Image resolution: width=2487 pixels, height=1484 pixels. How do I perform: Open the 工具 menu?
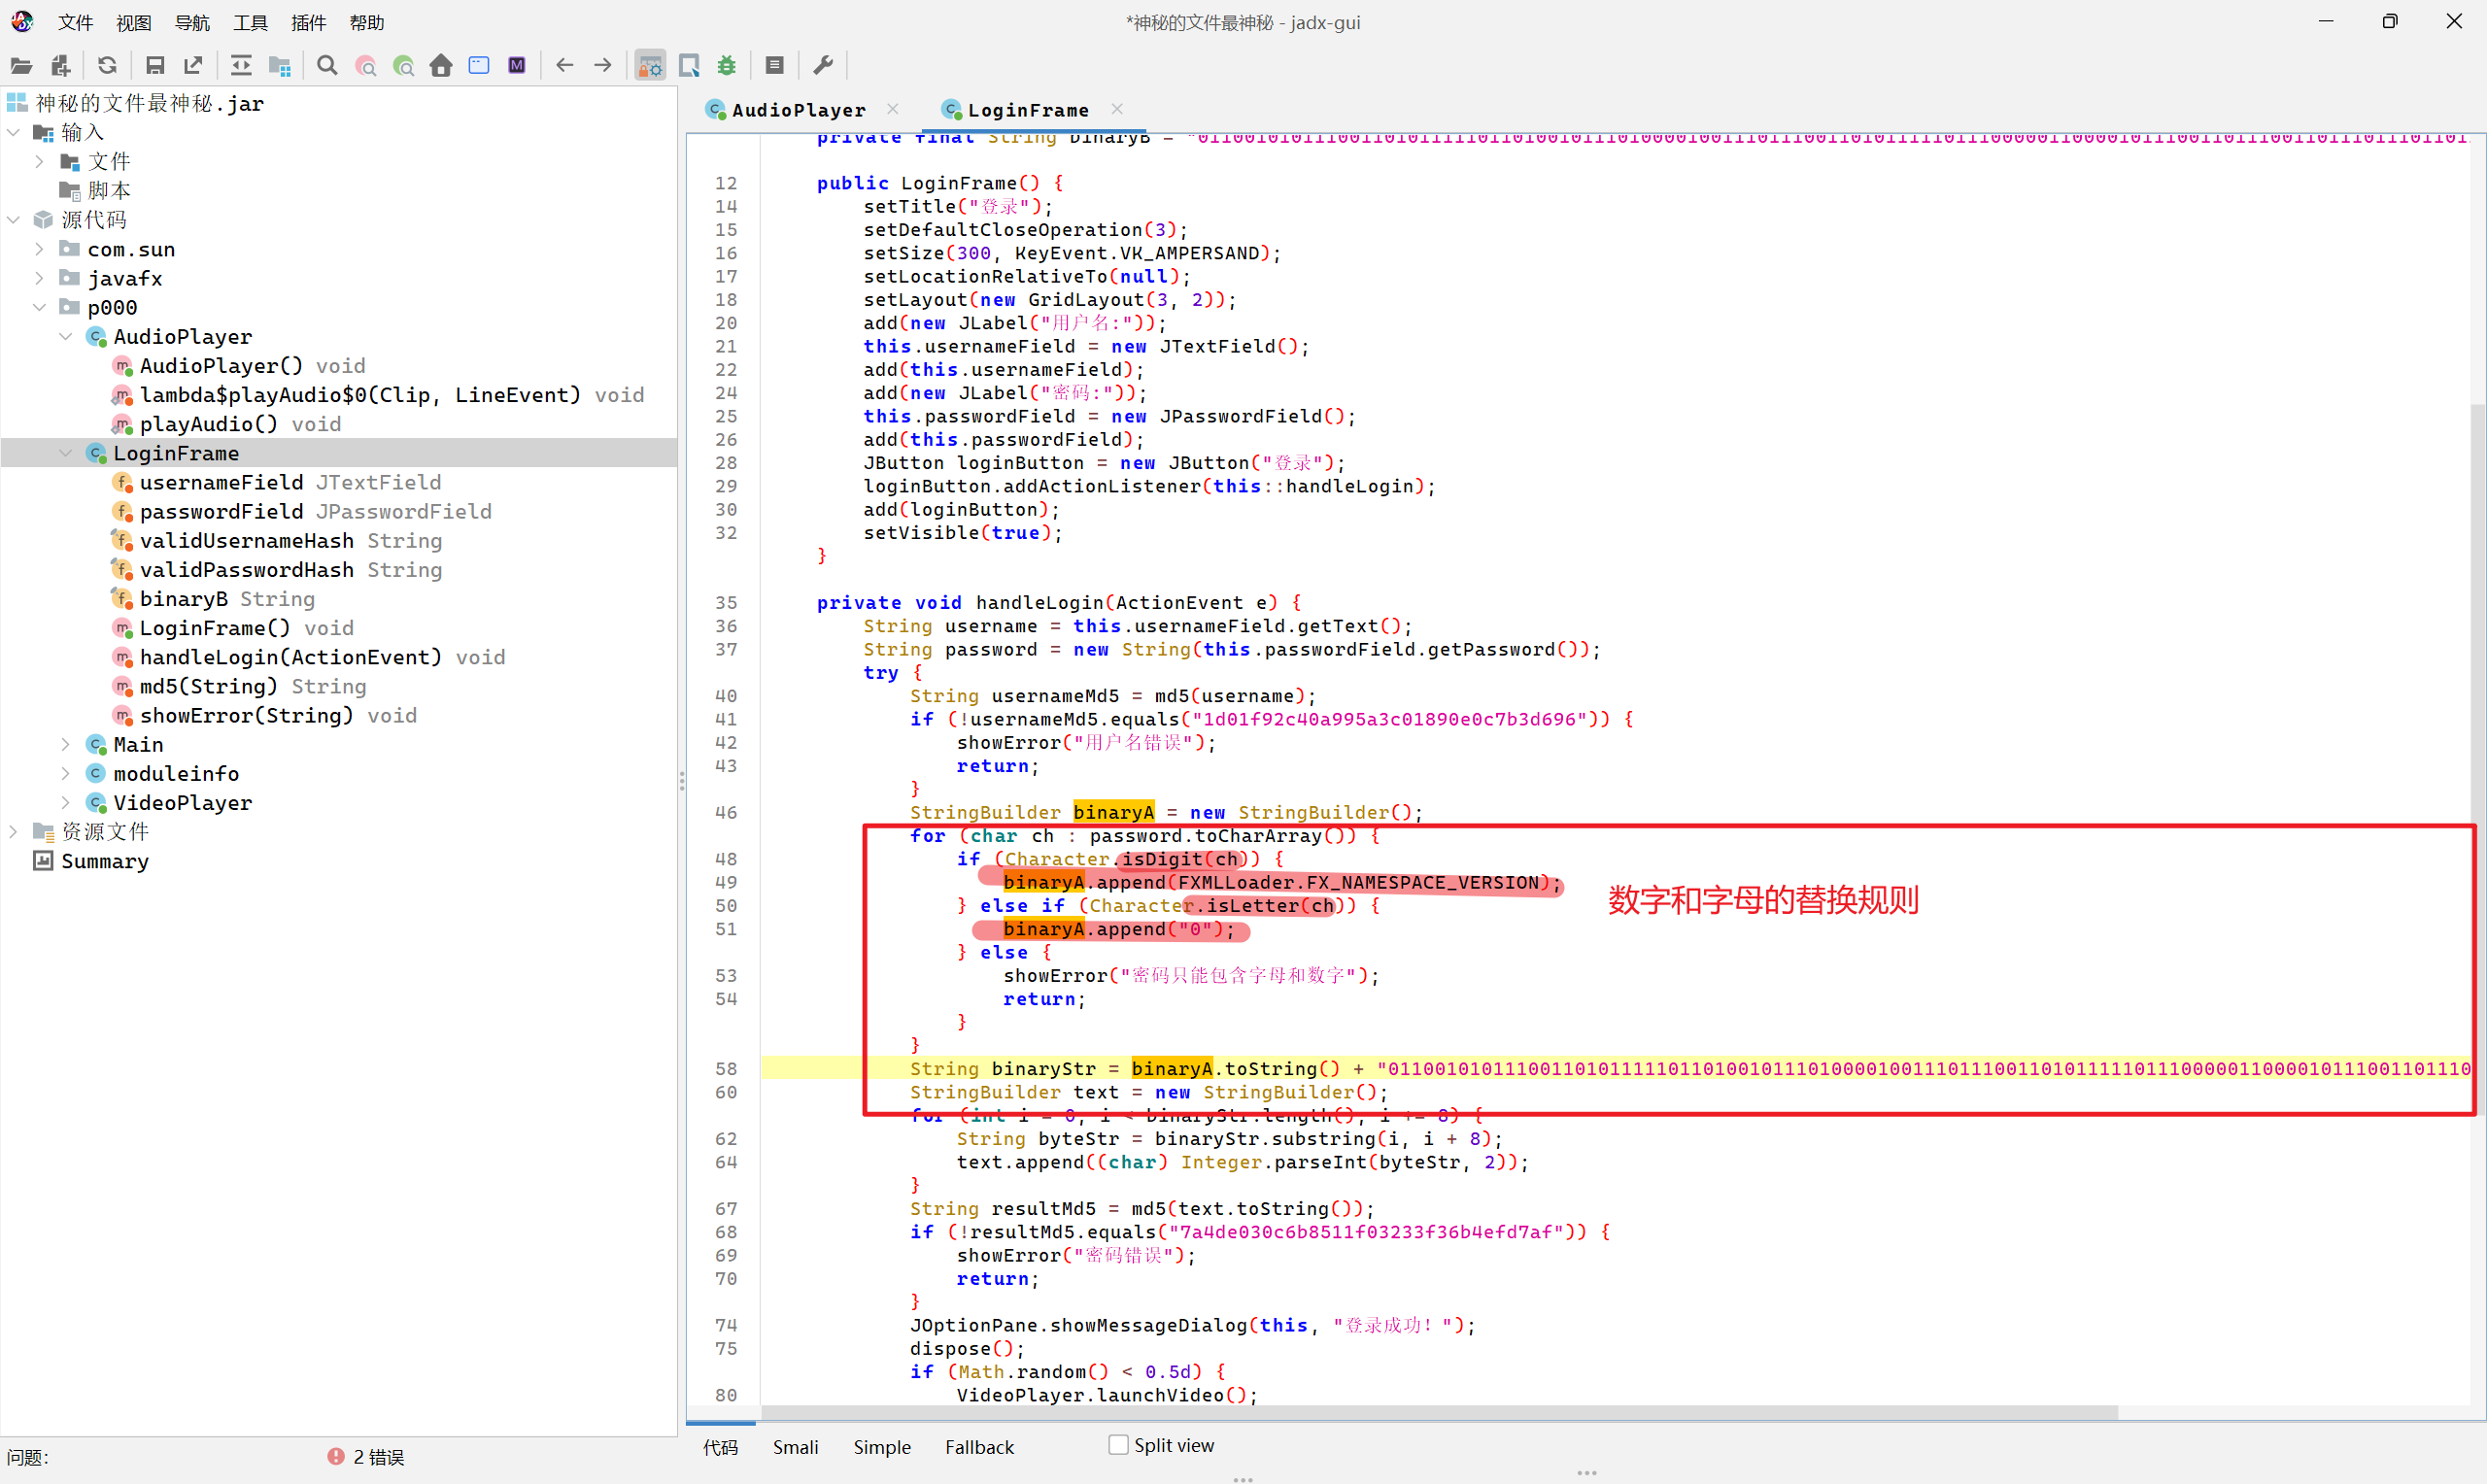250,22
